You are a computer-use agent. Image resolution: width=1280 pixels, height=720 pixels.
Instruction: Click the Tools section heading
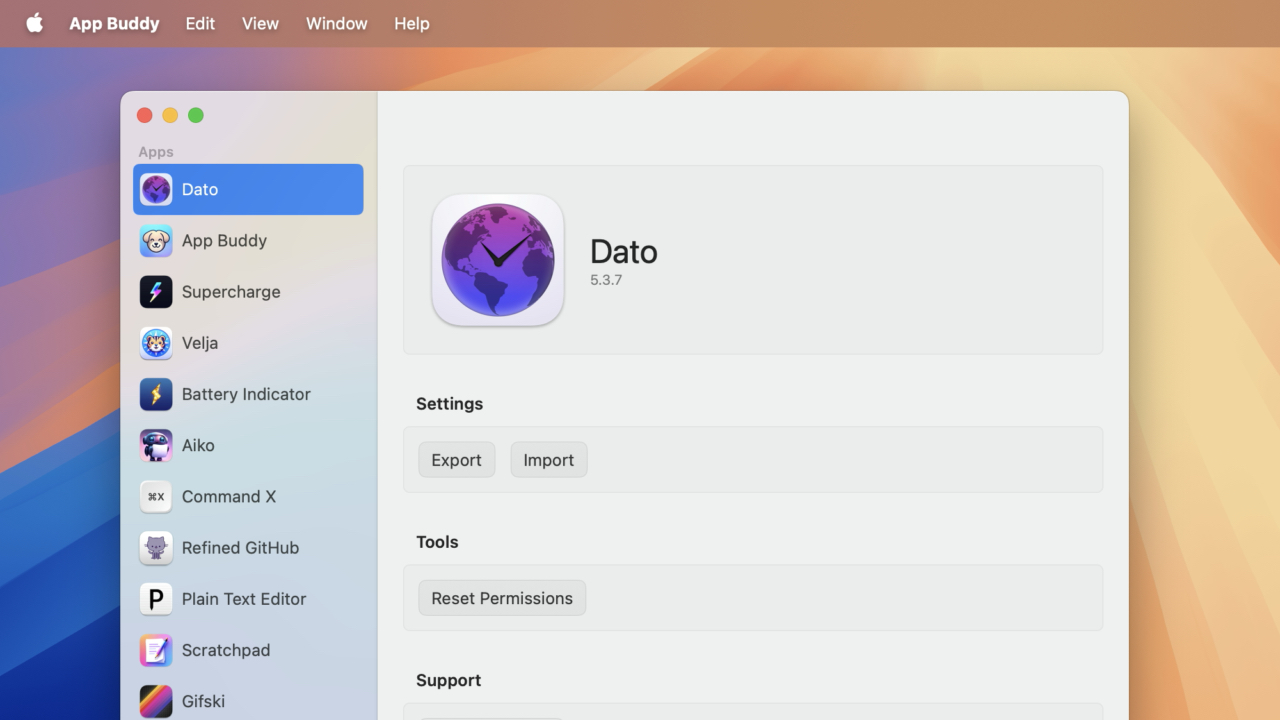(437, 542)
